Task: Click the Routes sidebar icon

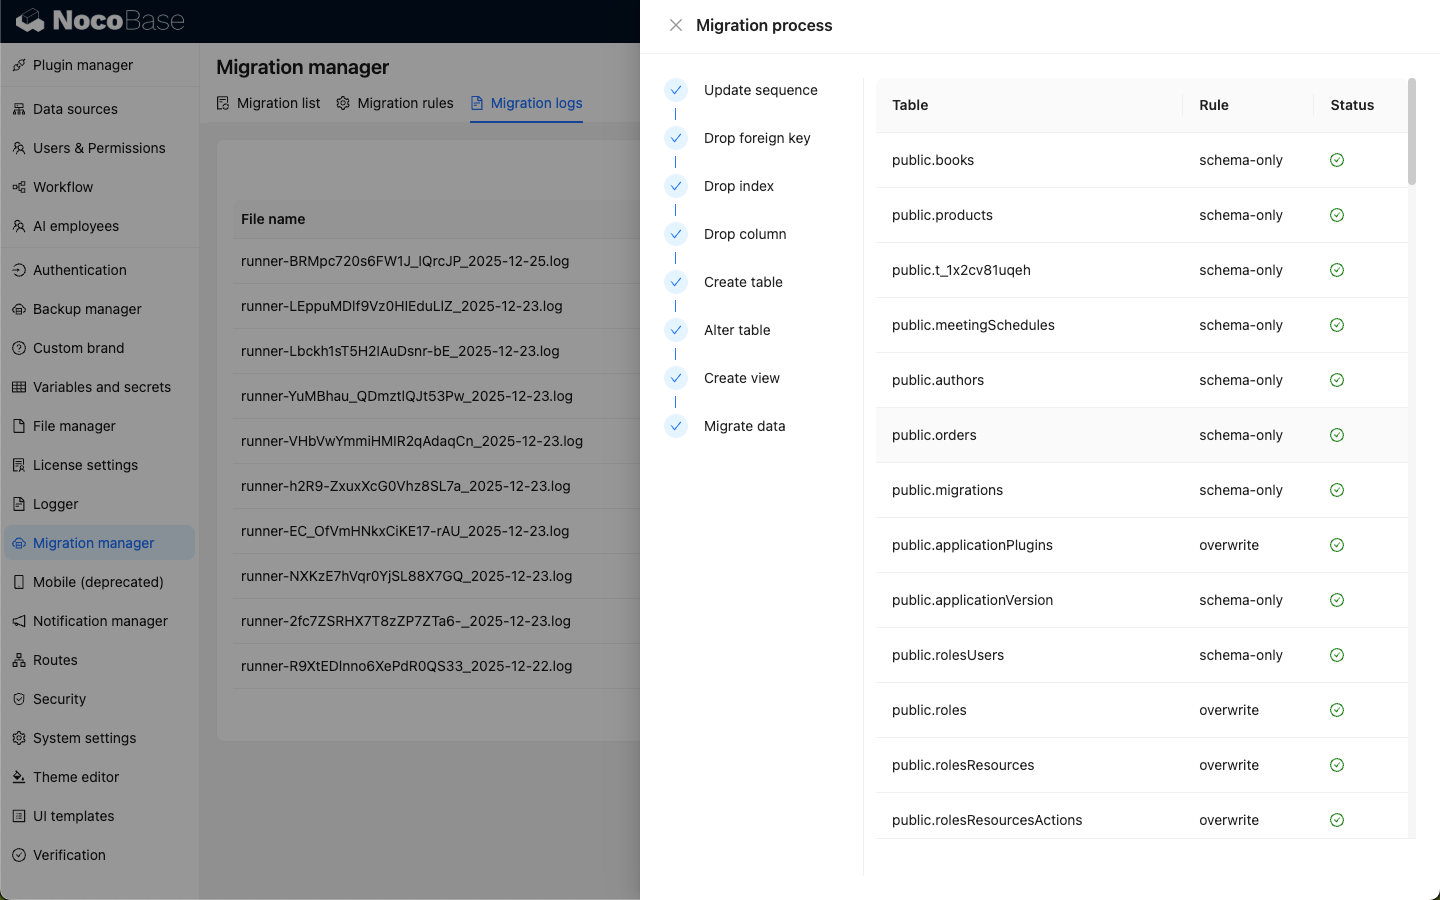Action: pos(19,660)
